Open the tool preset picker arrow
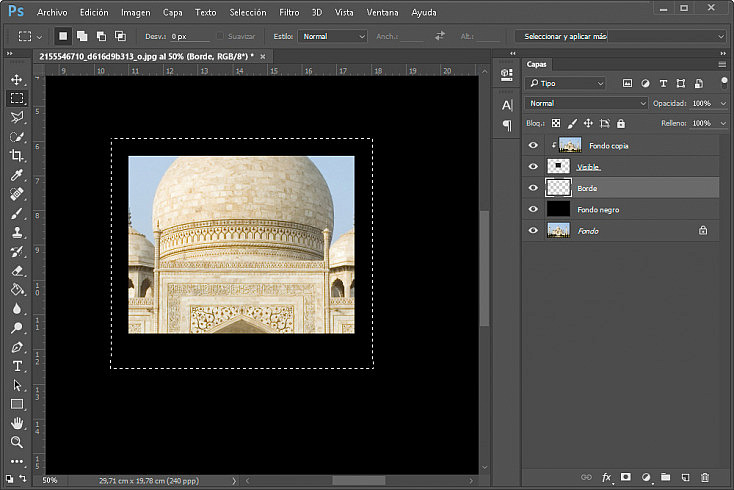 39,37
